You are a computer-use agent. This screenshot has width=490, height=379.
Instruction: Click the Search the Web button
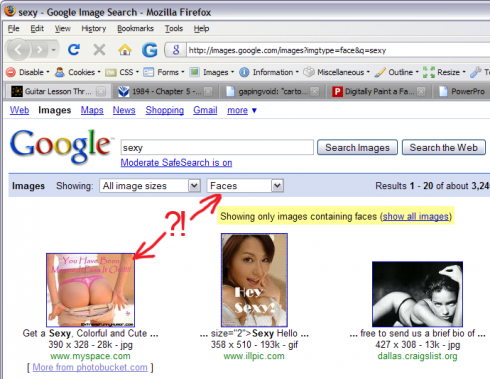click(x=444, y=147)
